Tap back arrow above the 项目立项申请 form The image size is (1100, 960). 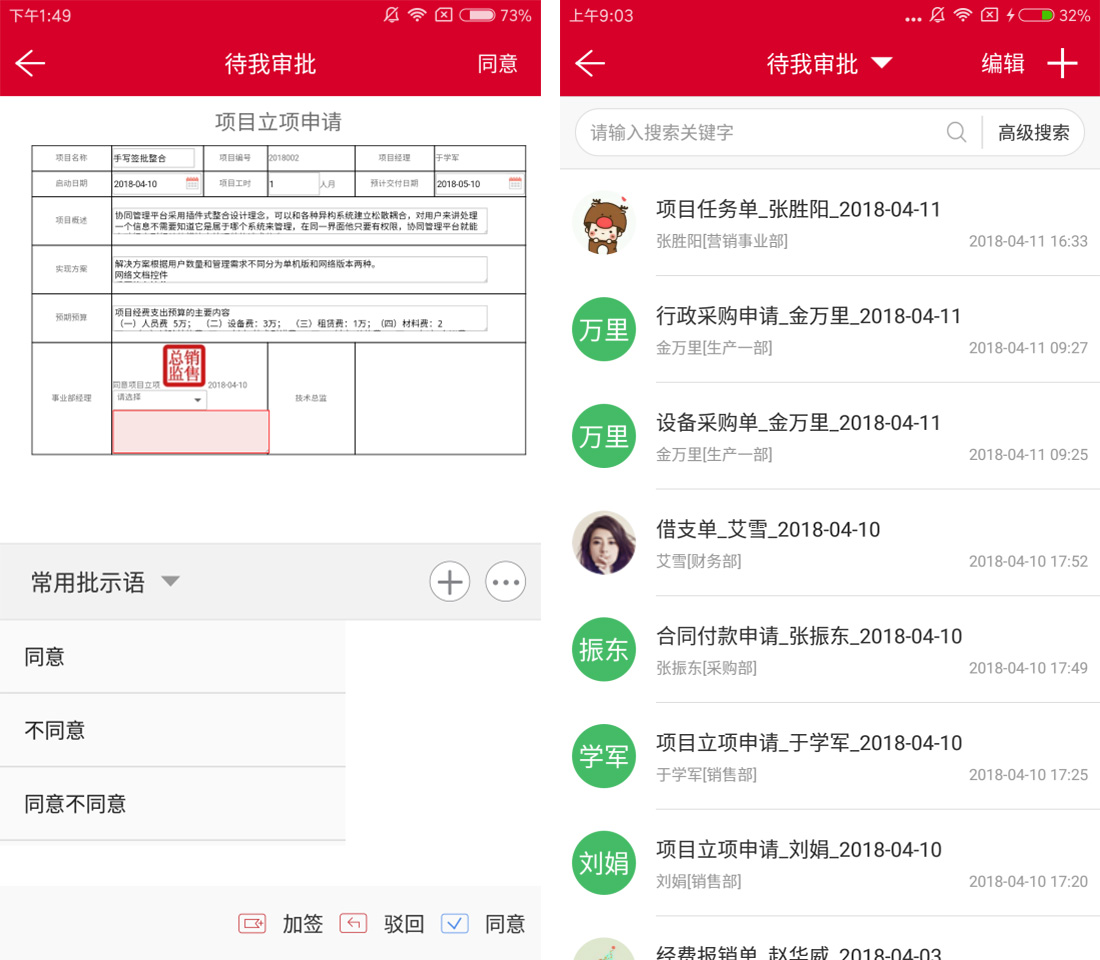click(x=31, y=64)
